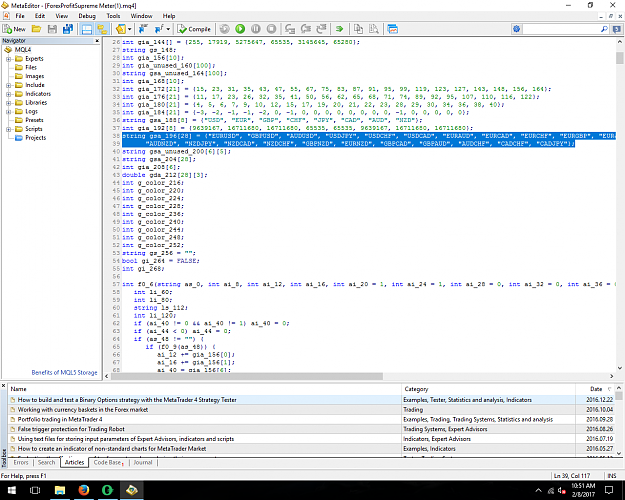Open dropdown arrow beside wizard icon

(130, 29)
